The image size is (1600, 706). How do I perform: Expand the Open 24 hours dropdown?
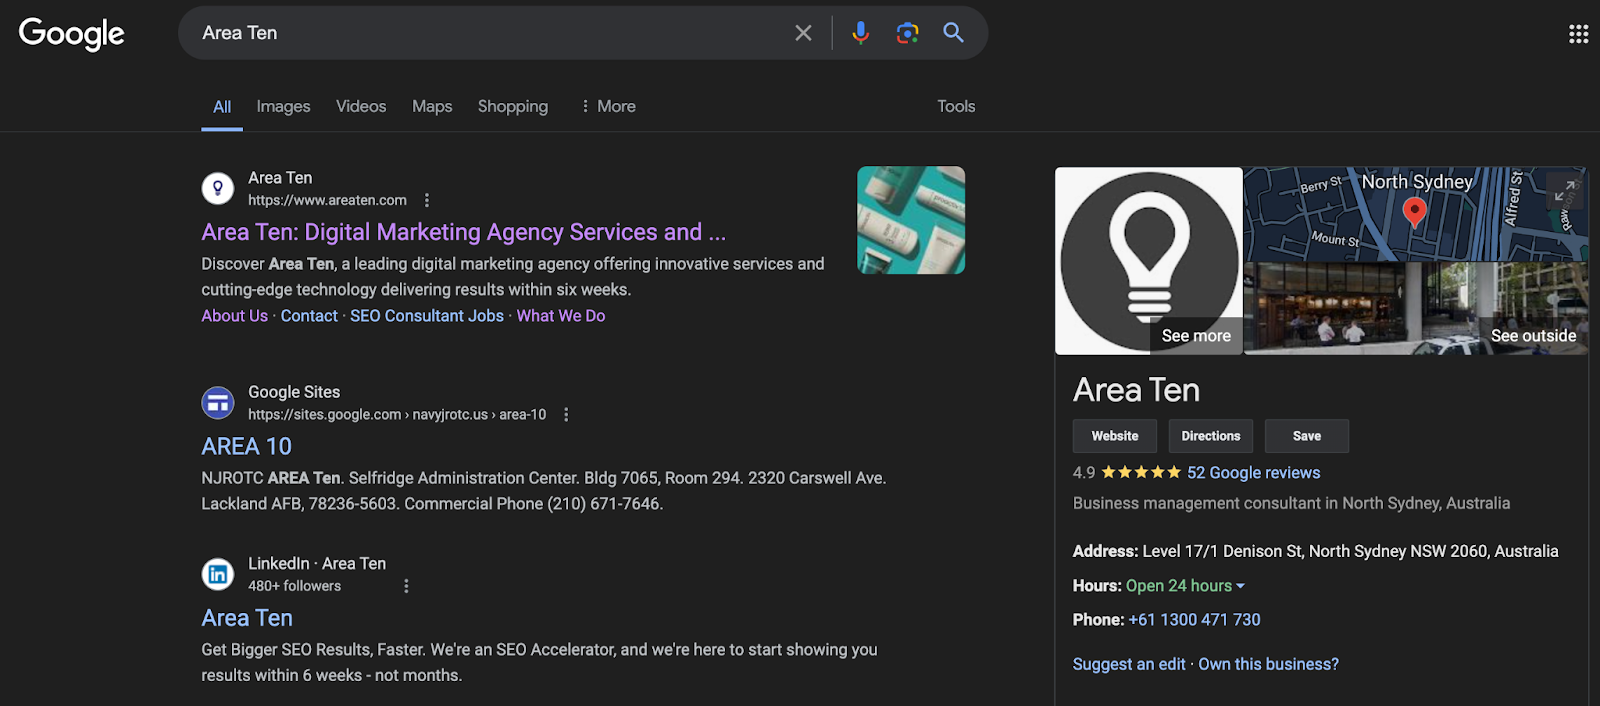[1186, 586]
